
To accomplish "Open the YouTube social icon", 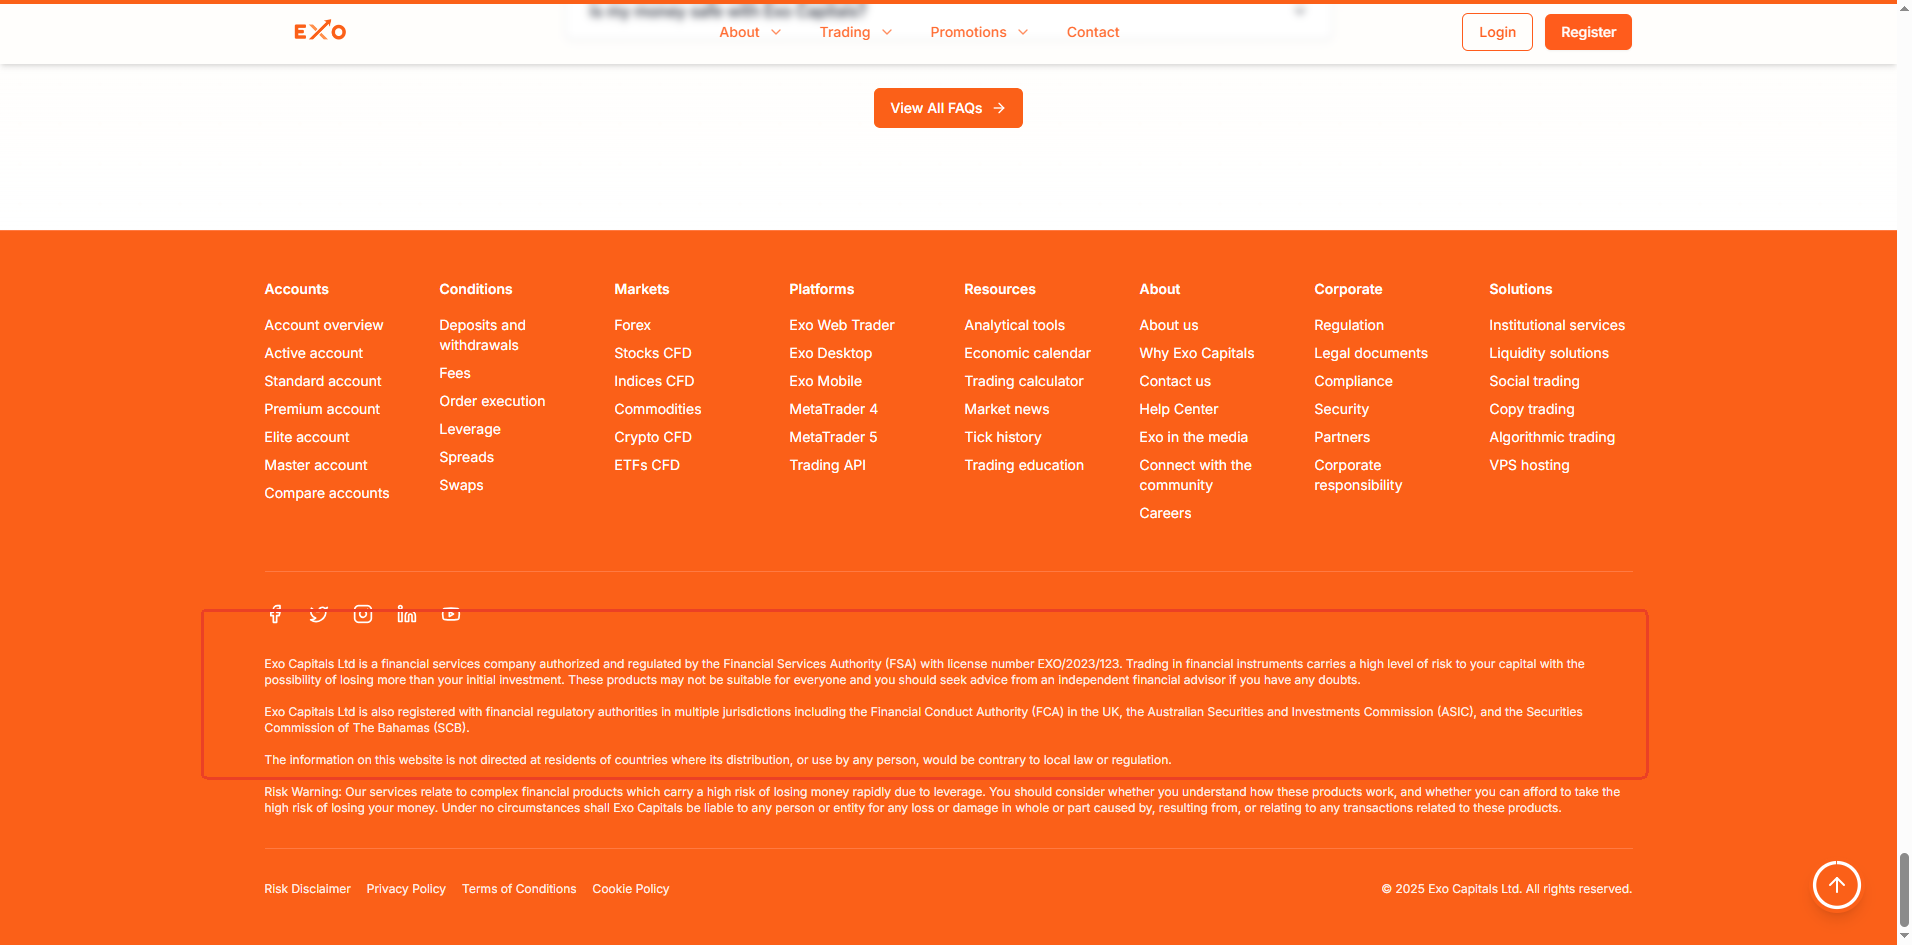I will tap(451, 614).
